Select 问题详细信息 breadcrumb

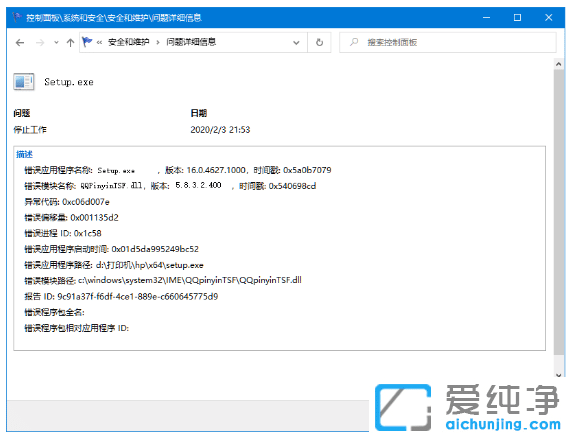(191, 42)
